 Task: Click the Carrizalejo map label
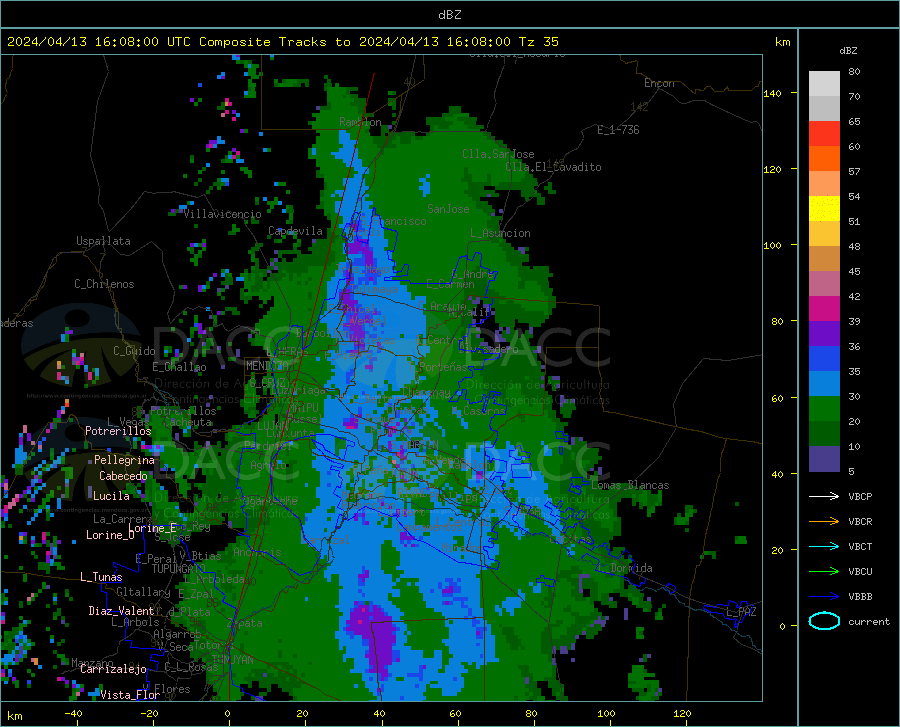pos(113,669)
